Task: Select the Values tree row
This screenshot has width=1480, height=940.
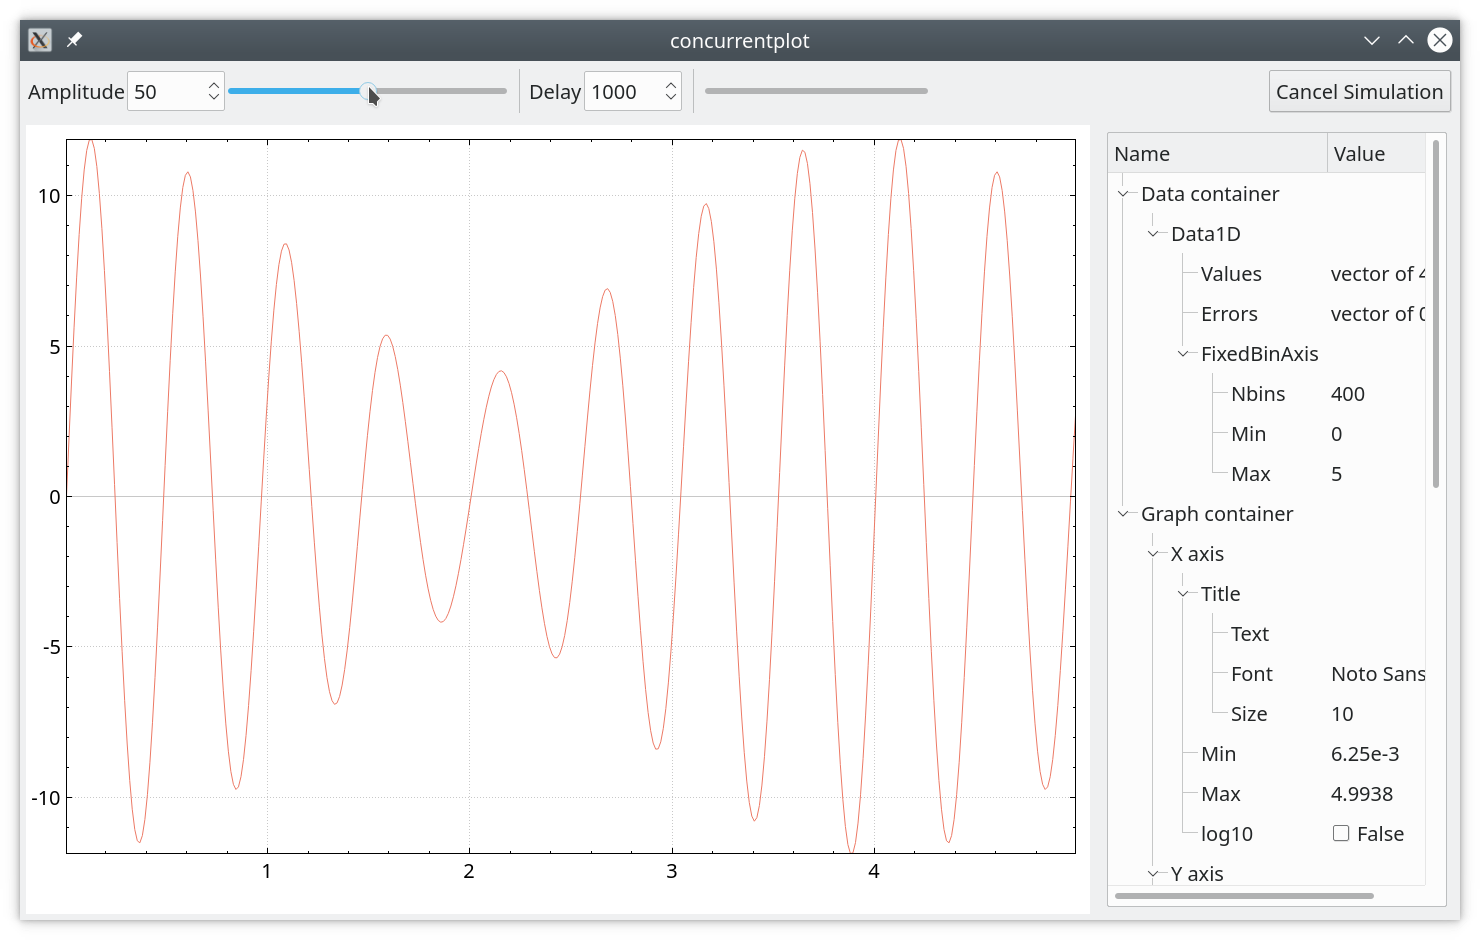Action: pyautogui.click(x=1268, y=274)
